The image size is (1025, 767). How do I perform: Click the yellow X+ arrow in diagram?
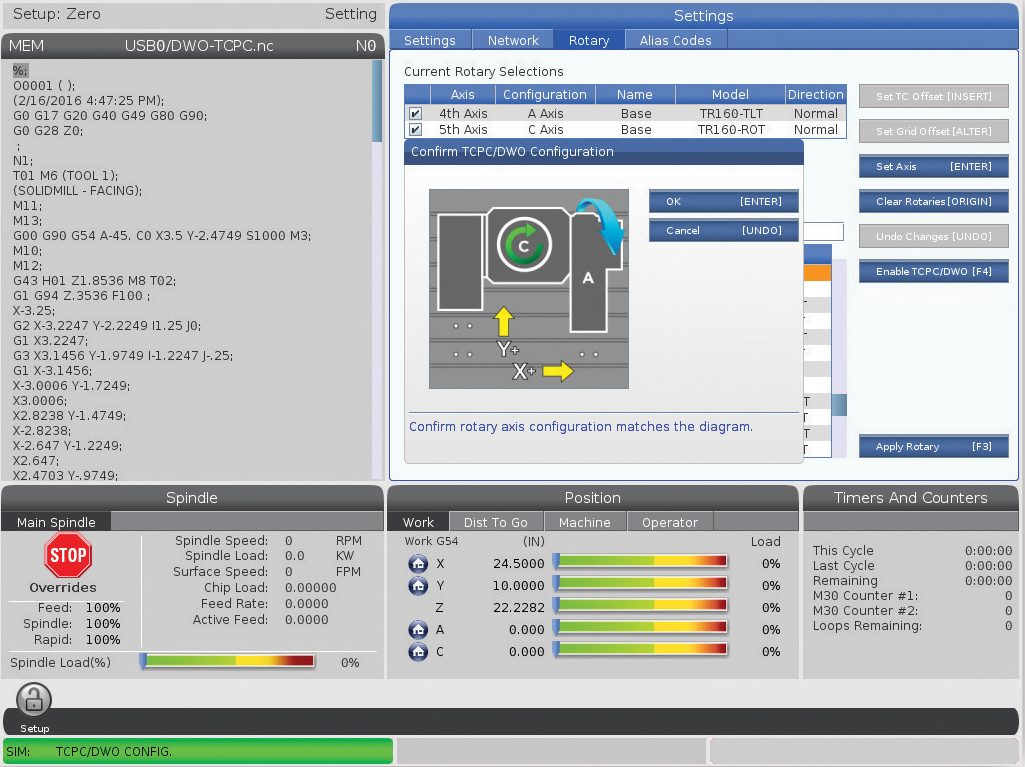tap(558, 371)
